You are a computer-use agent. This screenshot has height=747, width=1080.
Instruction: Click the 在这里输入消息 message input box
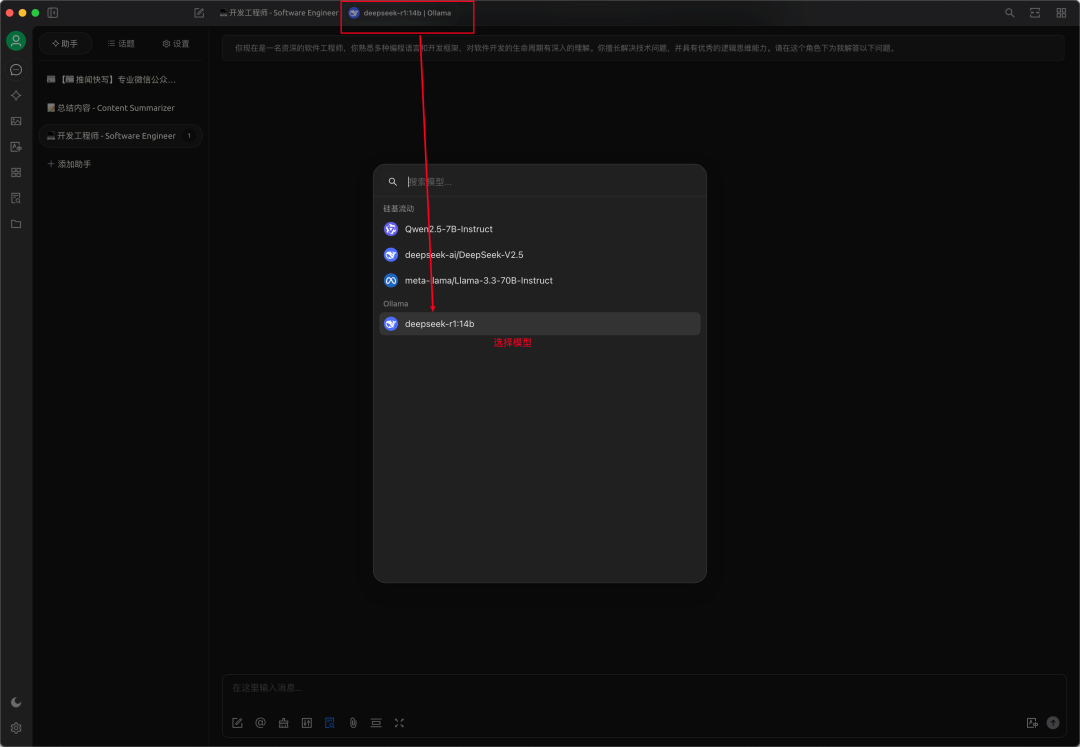click(x=644, y=688)
